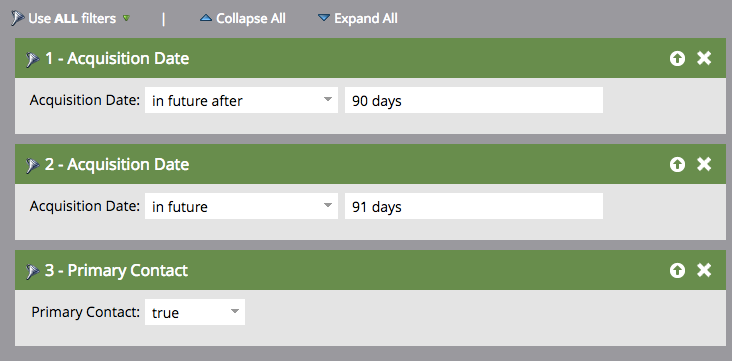Remove the Primary Contact filter
This screenshot has width=732, height=361.
click(x=704, y=270)
